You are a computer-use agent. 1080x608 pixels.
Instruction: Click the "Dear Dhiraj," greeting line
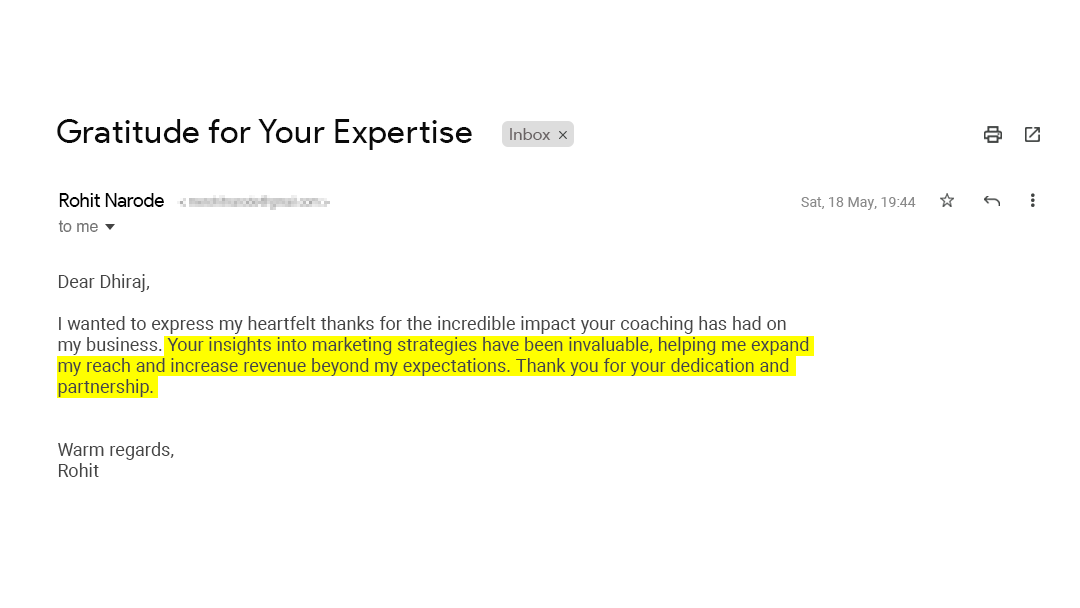(x=103, y=282)
